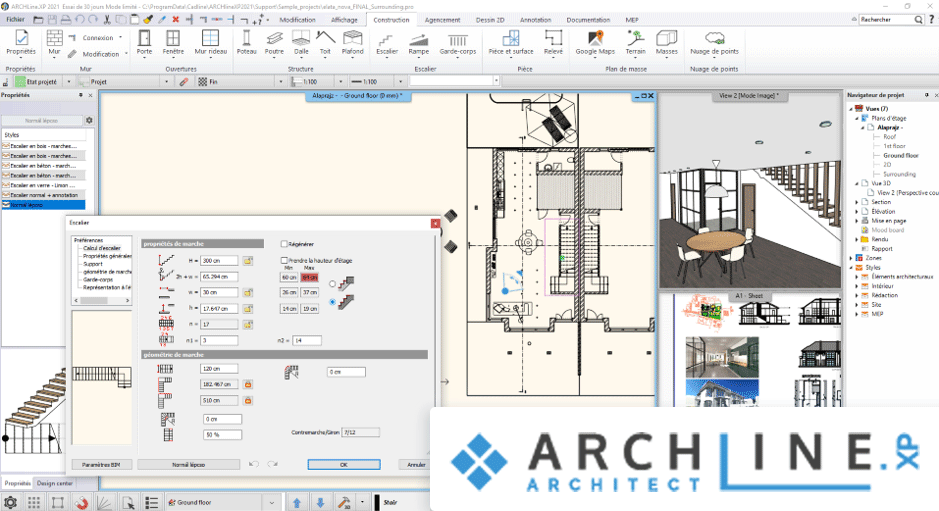The width and height of the screenshot is (939, 511).
Task: Select the Rampe ramp tool
Action: click(419, 44)
